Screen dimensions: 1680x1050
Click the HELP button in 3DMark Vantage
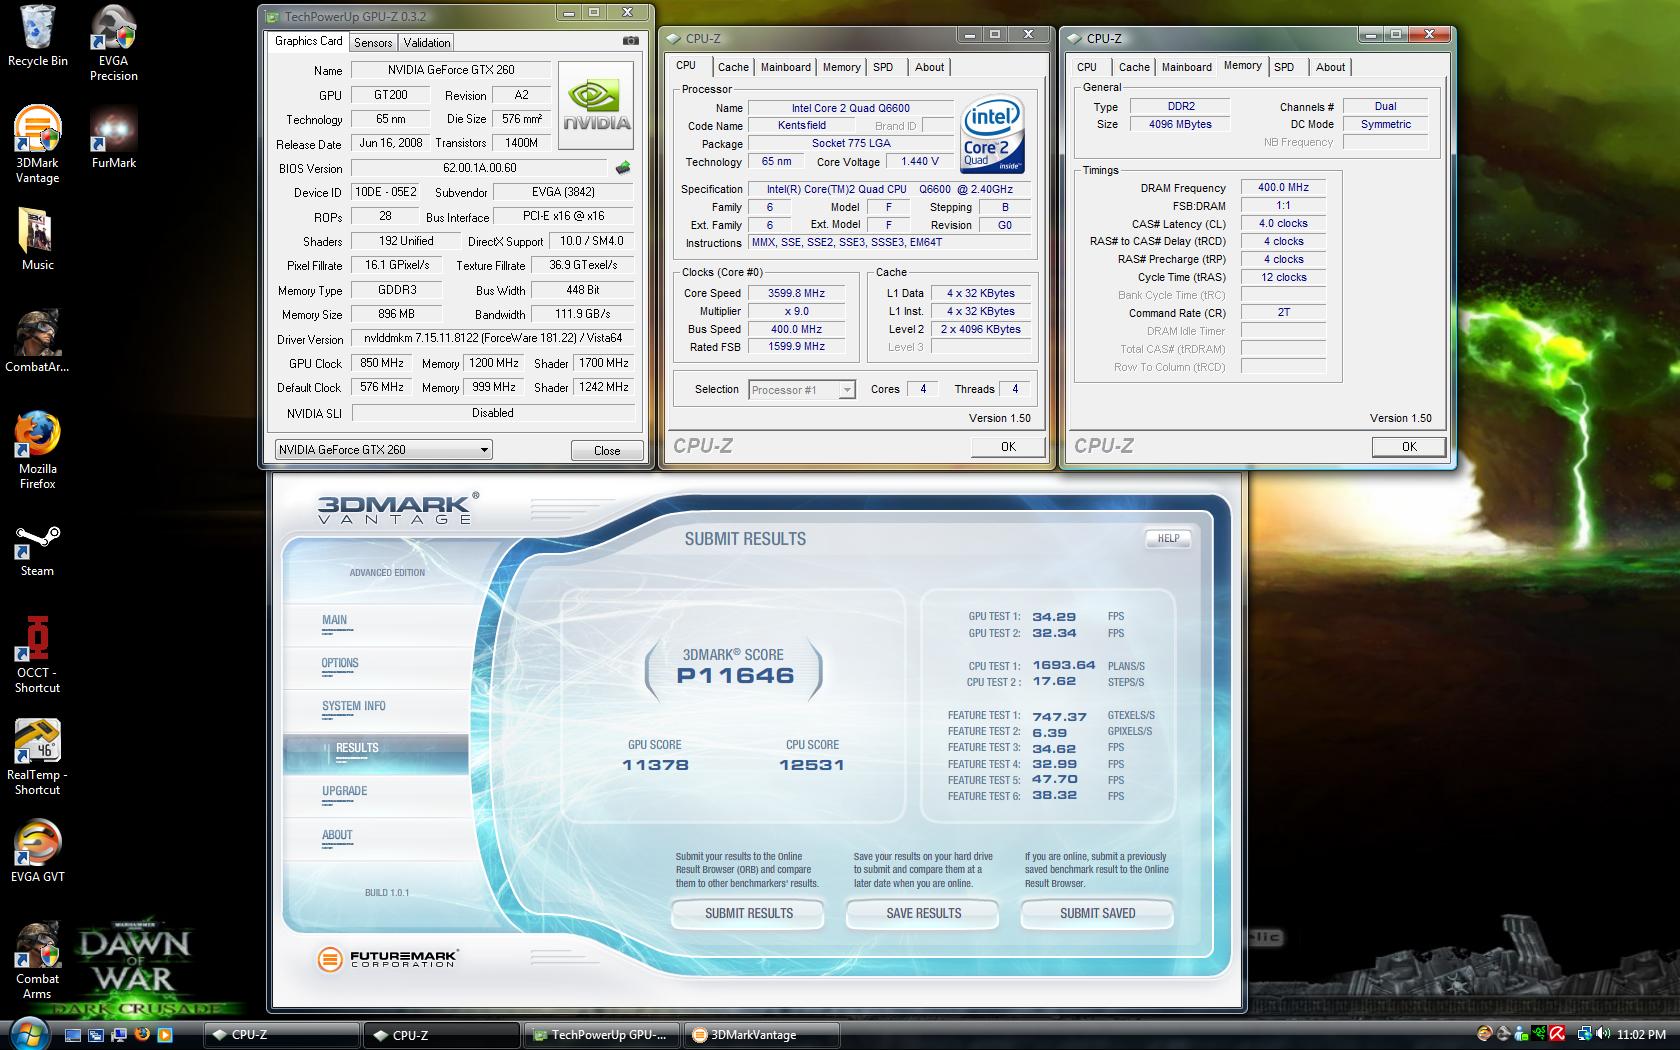1168,538
